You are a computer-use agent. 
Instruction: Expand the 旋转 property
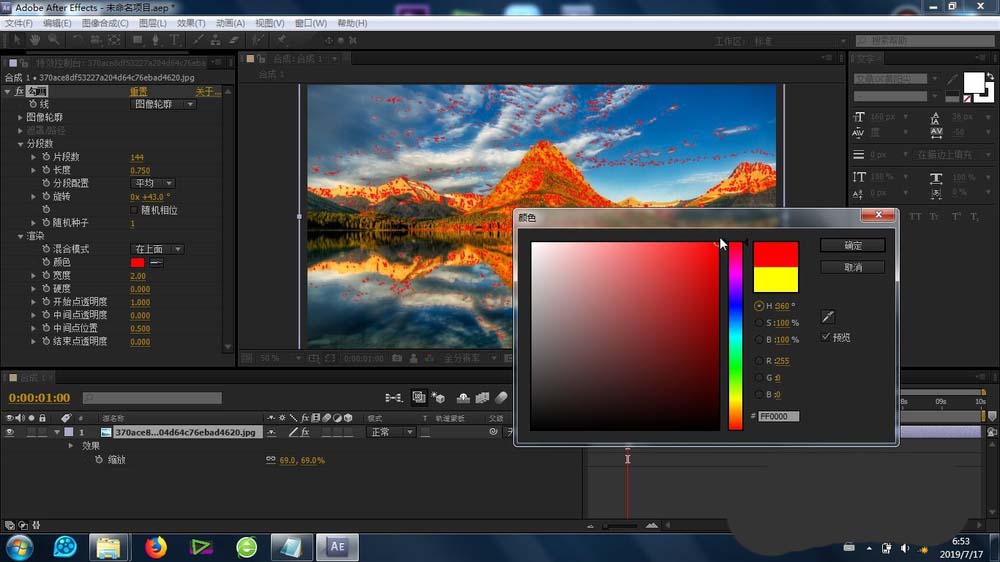(33, 196)
